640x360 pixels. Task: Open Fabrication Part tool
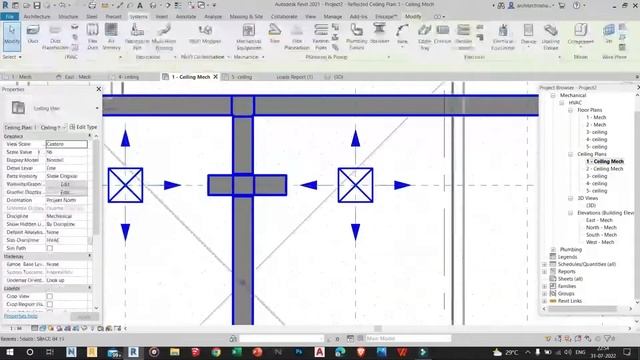[x=137, y=37]
